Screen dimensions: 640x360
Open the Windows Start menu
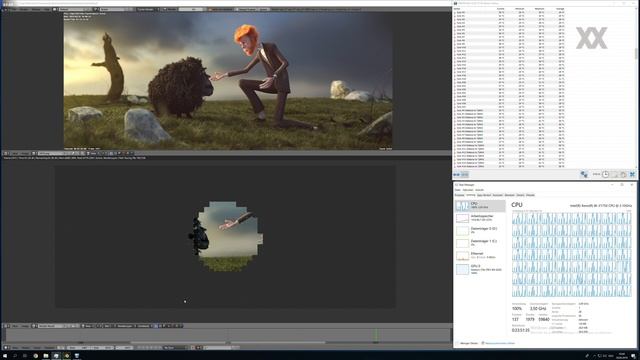coord(5,356)
